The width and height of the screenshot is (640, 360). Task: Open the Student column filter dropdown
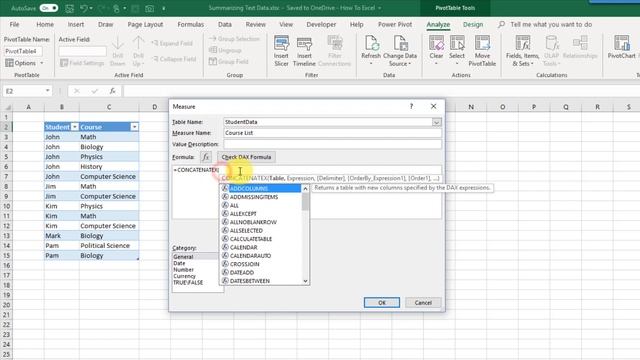tap(74, 127)
